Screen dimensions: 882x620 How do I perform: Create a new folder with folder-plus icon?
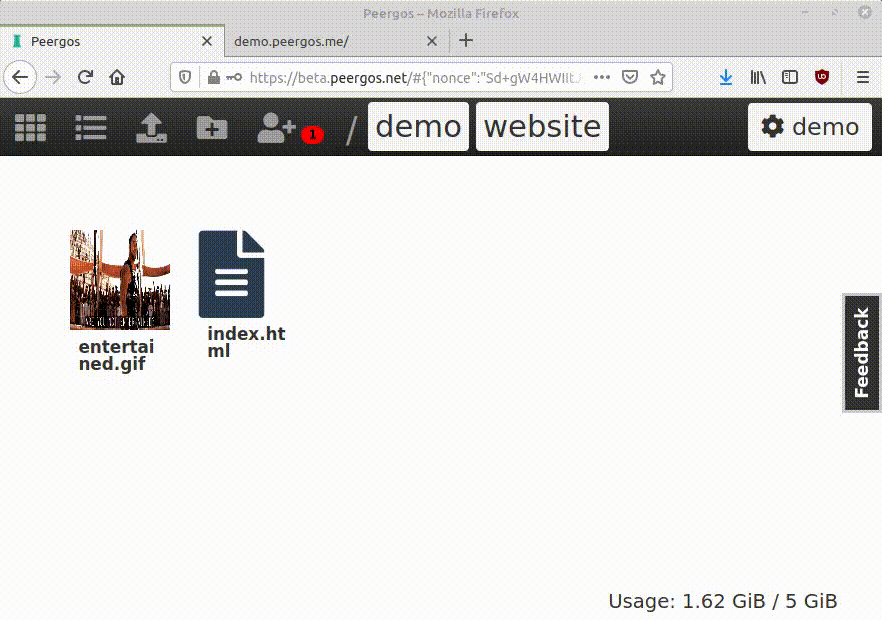click(212, 127)
